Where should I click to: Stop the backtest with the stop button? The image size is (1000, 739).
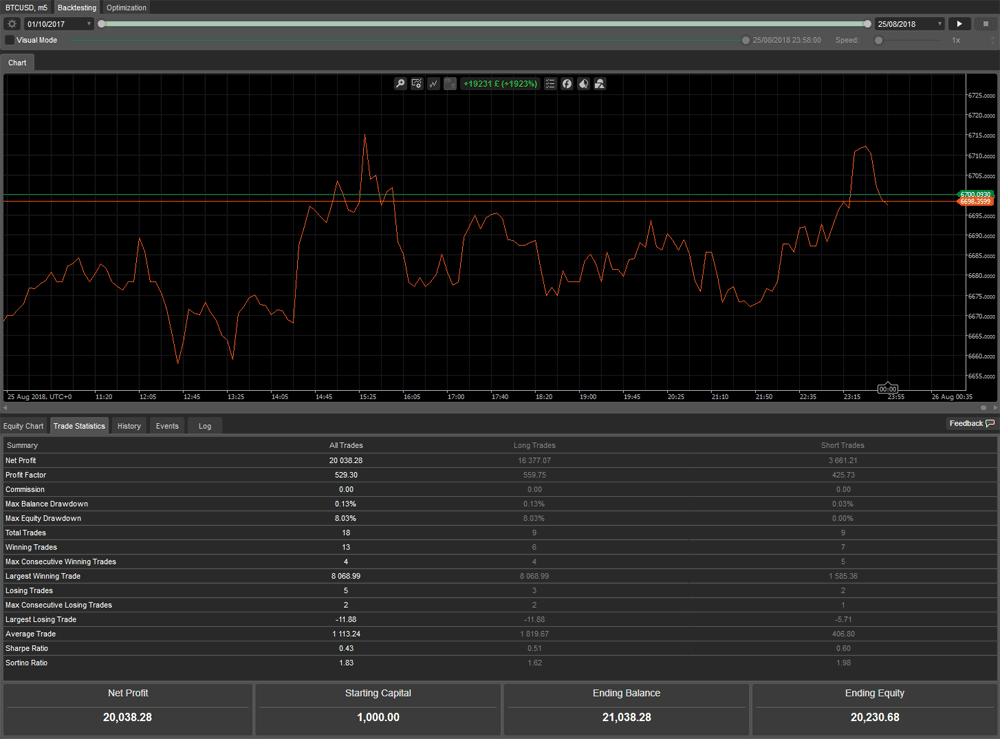985,24
